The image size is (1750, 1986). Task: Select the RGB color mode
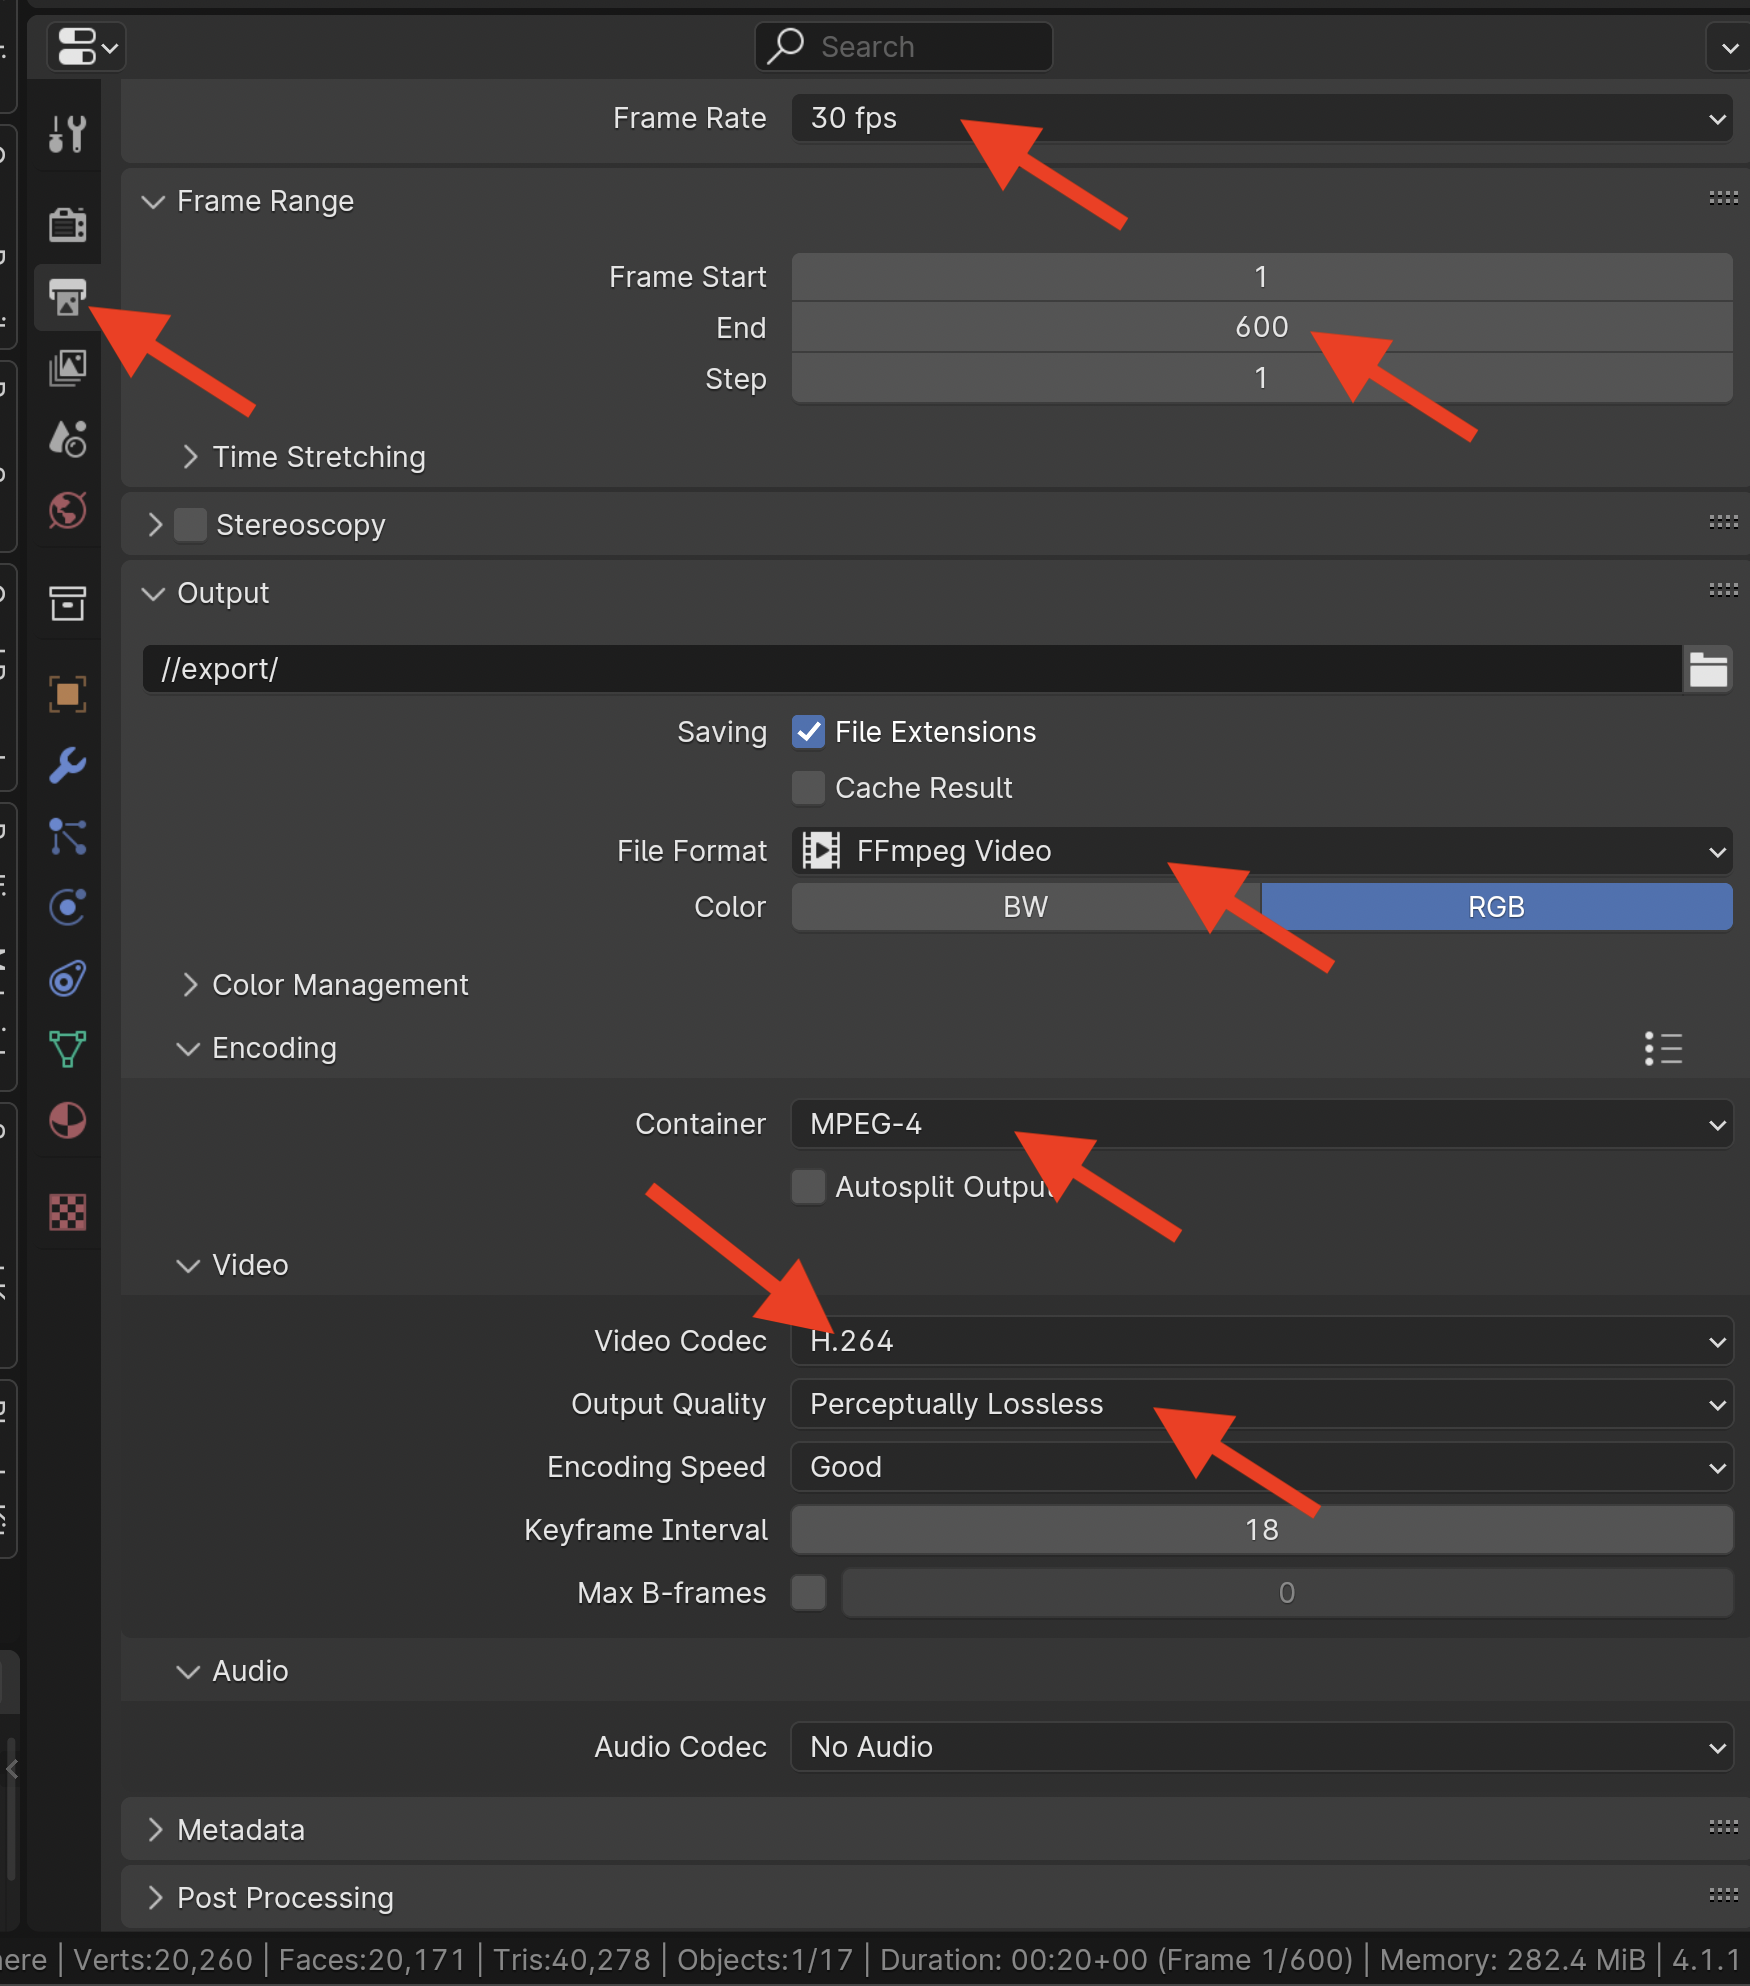tap(1497, 907)
